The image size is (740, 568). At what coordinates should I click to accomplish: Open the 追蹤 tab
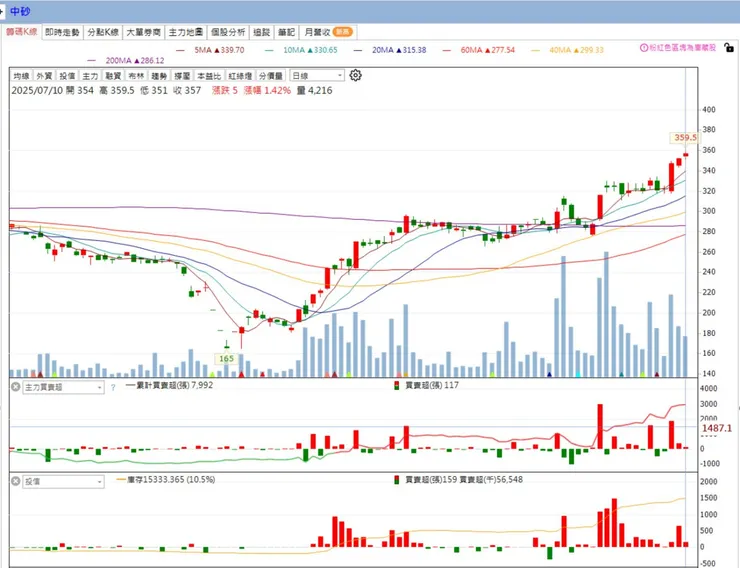pos(261,32)
